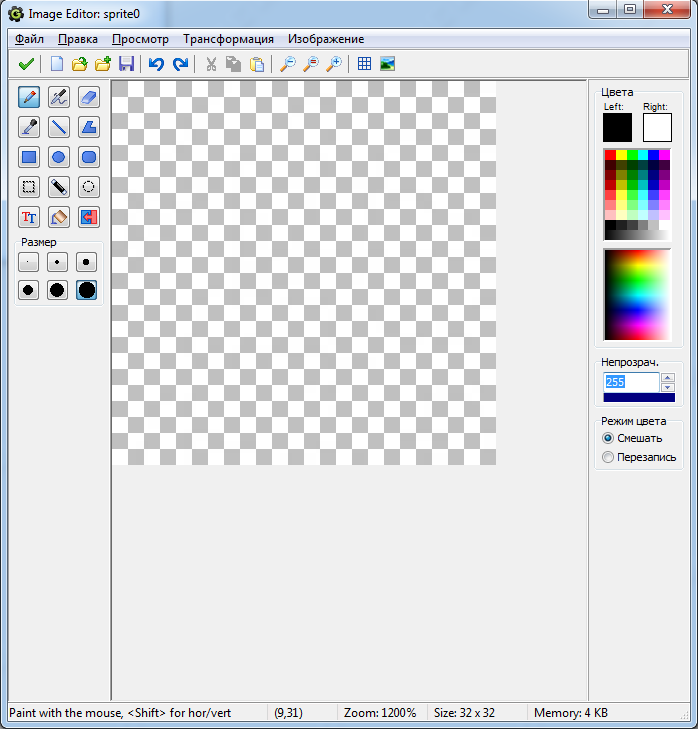Redo the undone action

click(180, 64)
